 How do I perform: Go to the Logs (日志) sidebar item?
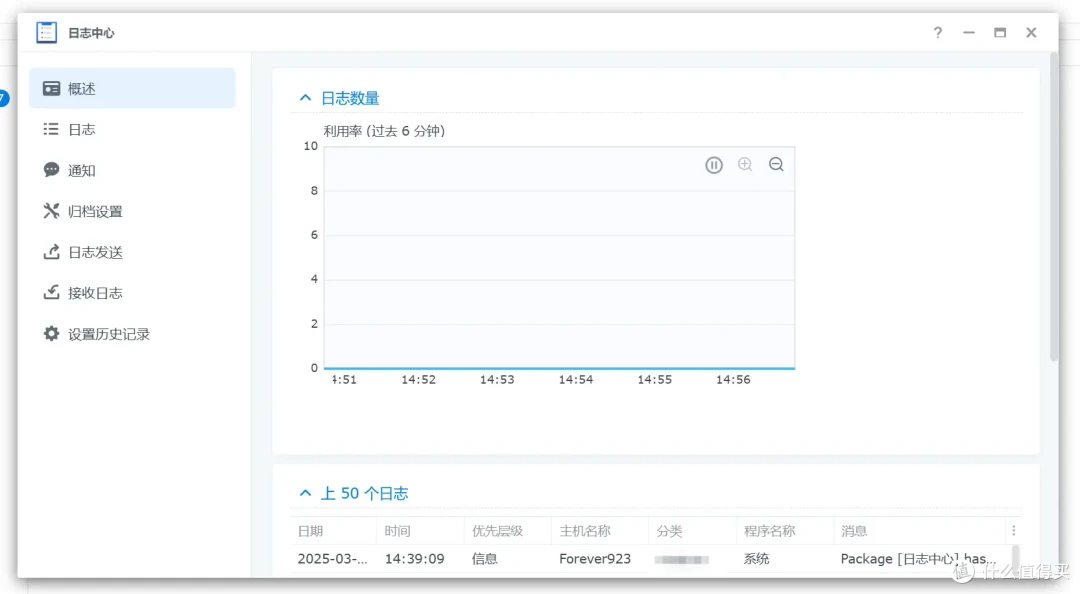[132, 130]
